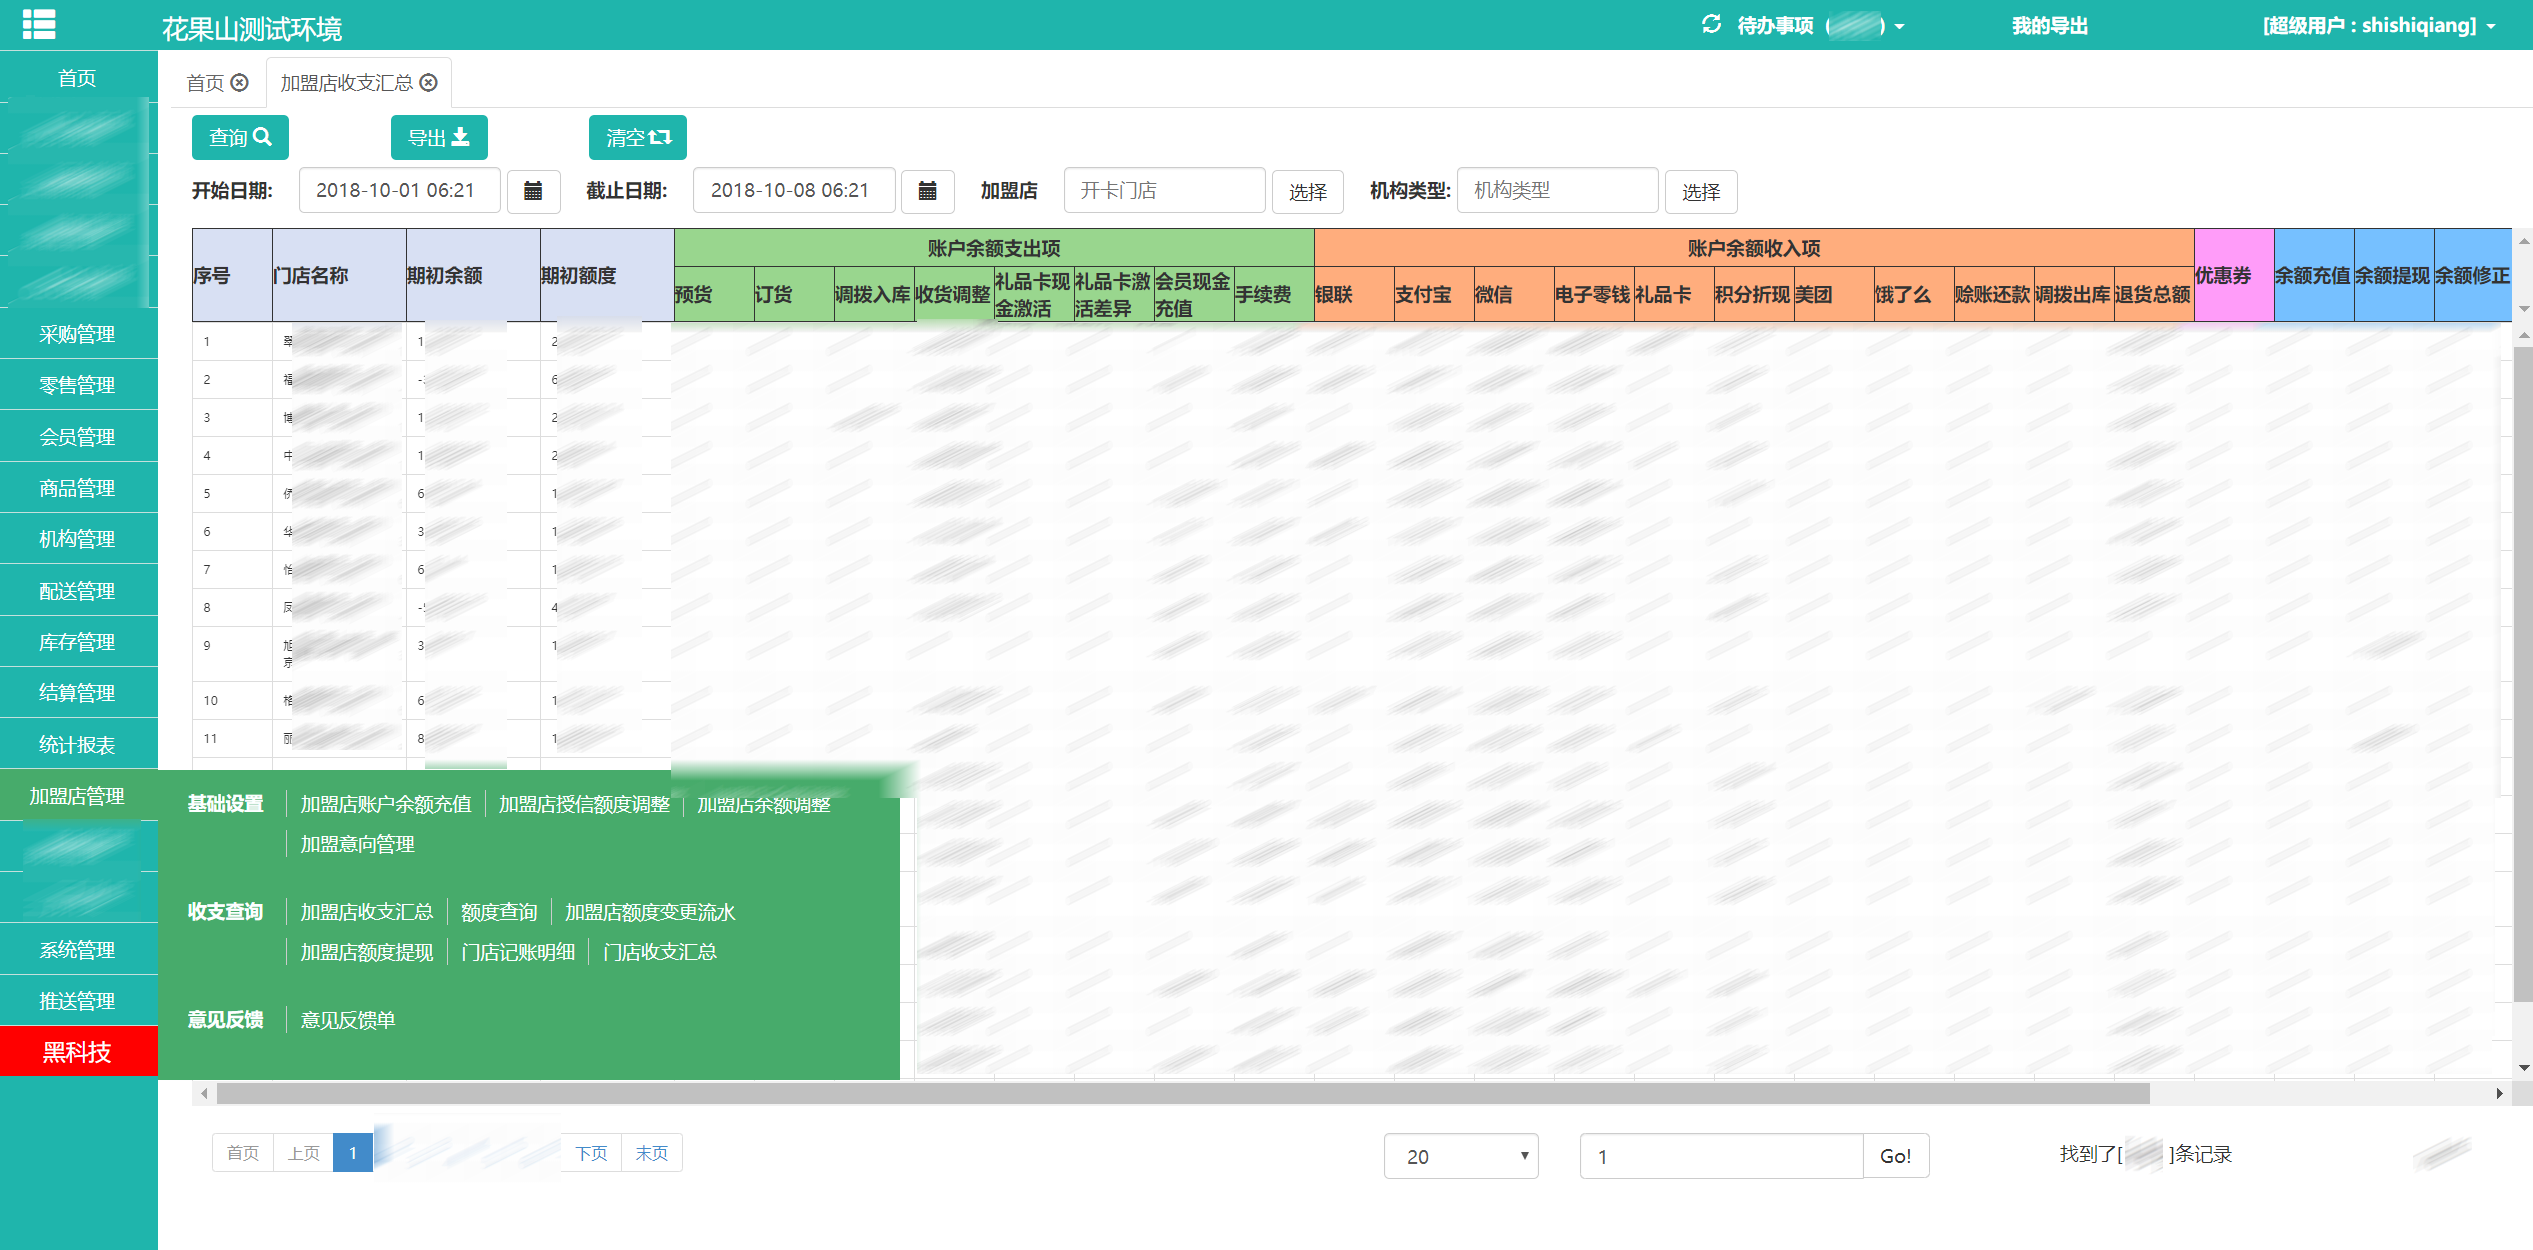This screenshot has width=2533, height=1250.
Task: Refresh pending items icon in header
Action: tap(1711, 24)
